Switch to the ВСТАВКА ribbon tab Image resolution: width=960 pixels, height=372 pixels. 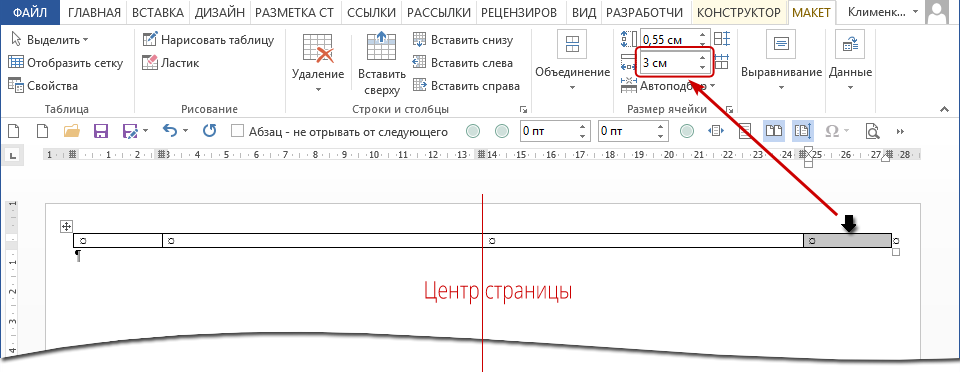(159, 12)
